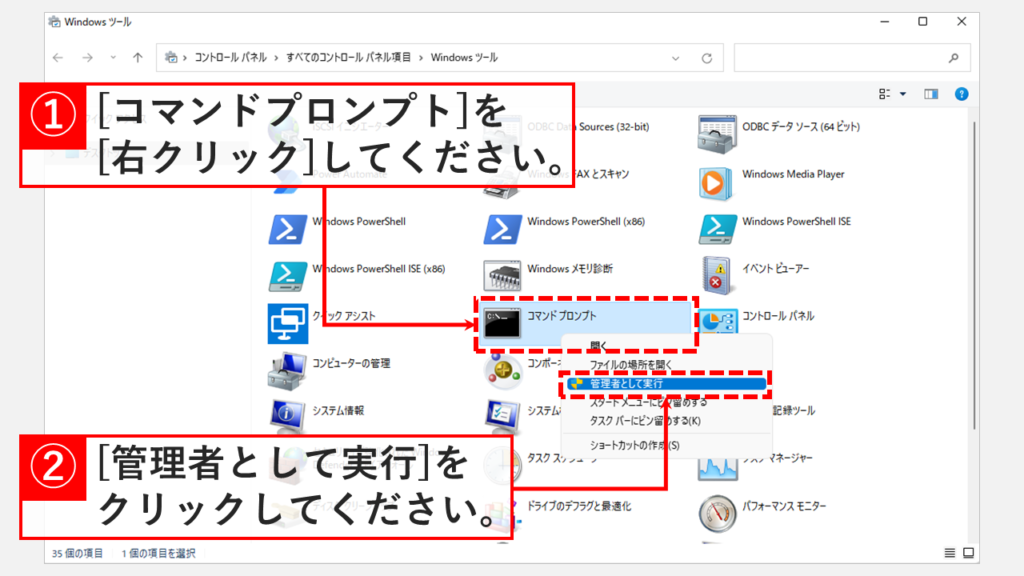
Task: Select the コントロール パネル icon
Action: [x=718, y=321]
